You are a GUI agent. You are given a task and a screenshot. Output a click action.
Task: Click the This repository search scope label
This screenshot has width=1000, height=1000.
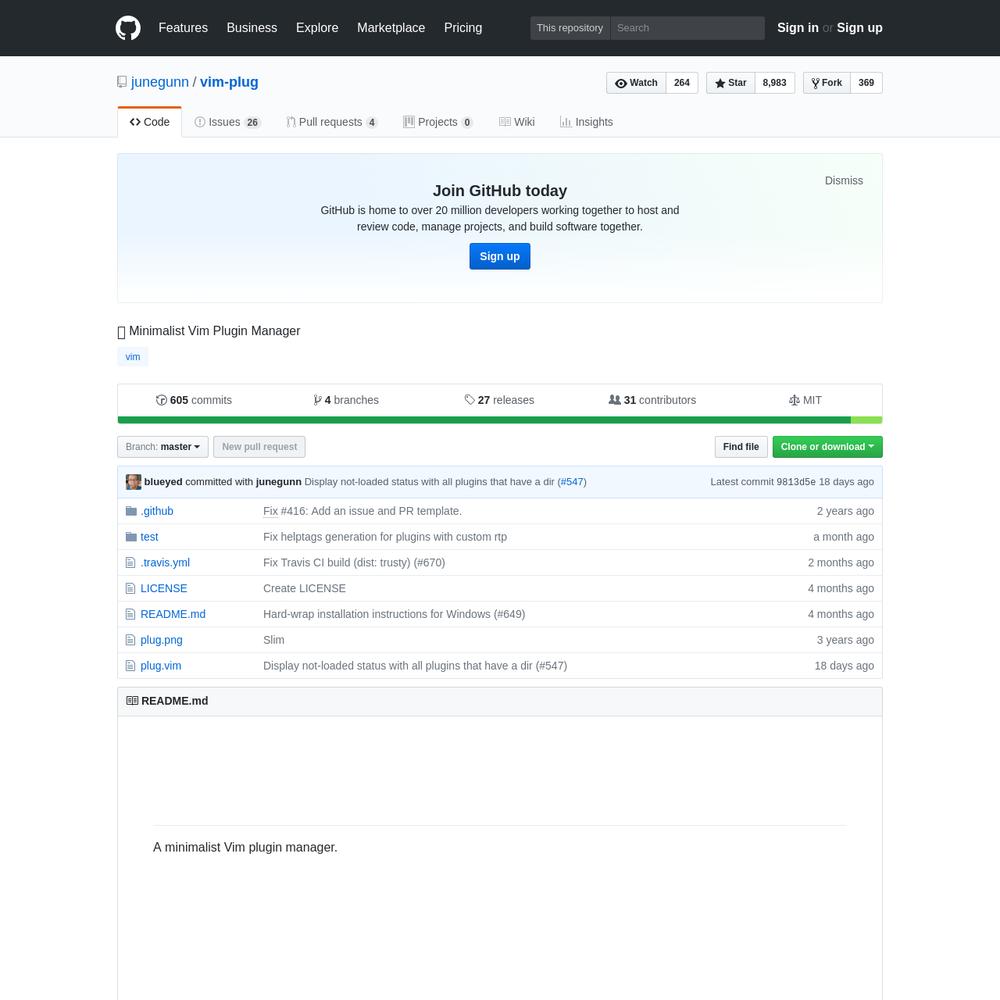[x=570, y=28]
